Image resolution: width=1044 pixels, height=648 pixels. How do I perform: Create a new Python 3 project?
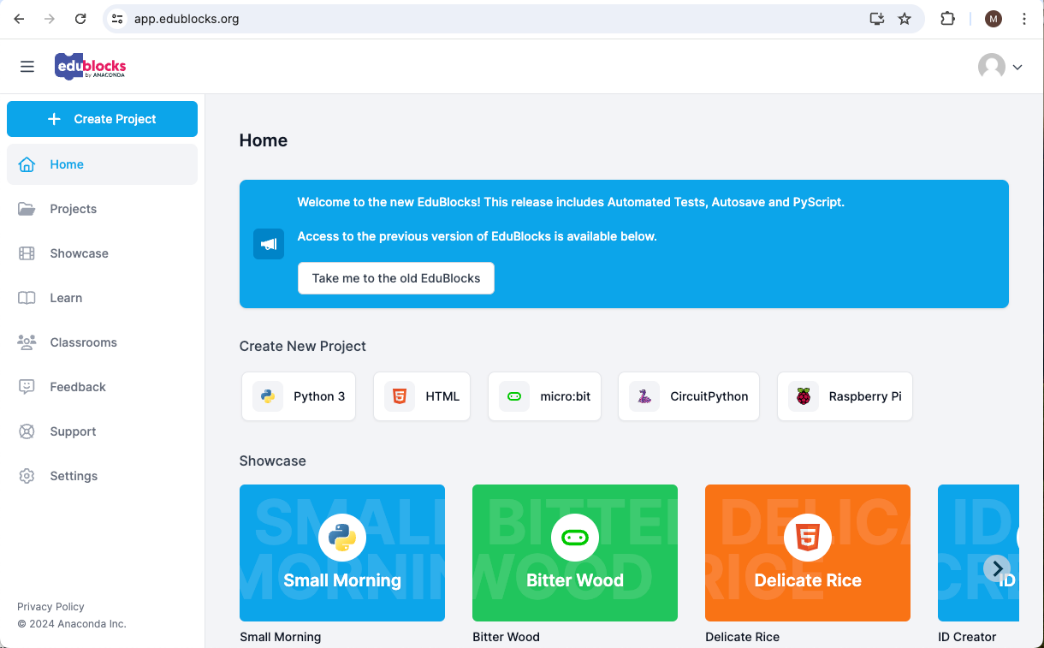pyautogui.click(x=299, y=397)
